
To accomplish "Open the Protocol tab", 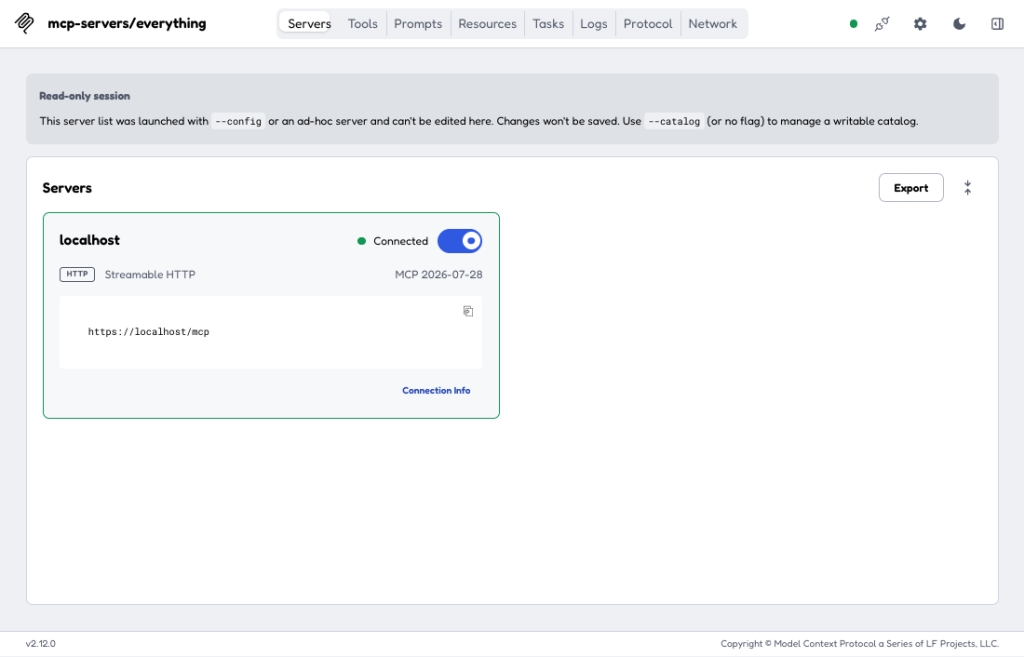I will (647, 24).
